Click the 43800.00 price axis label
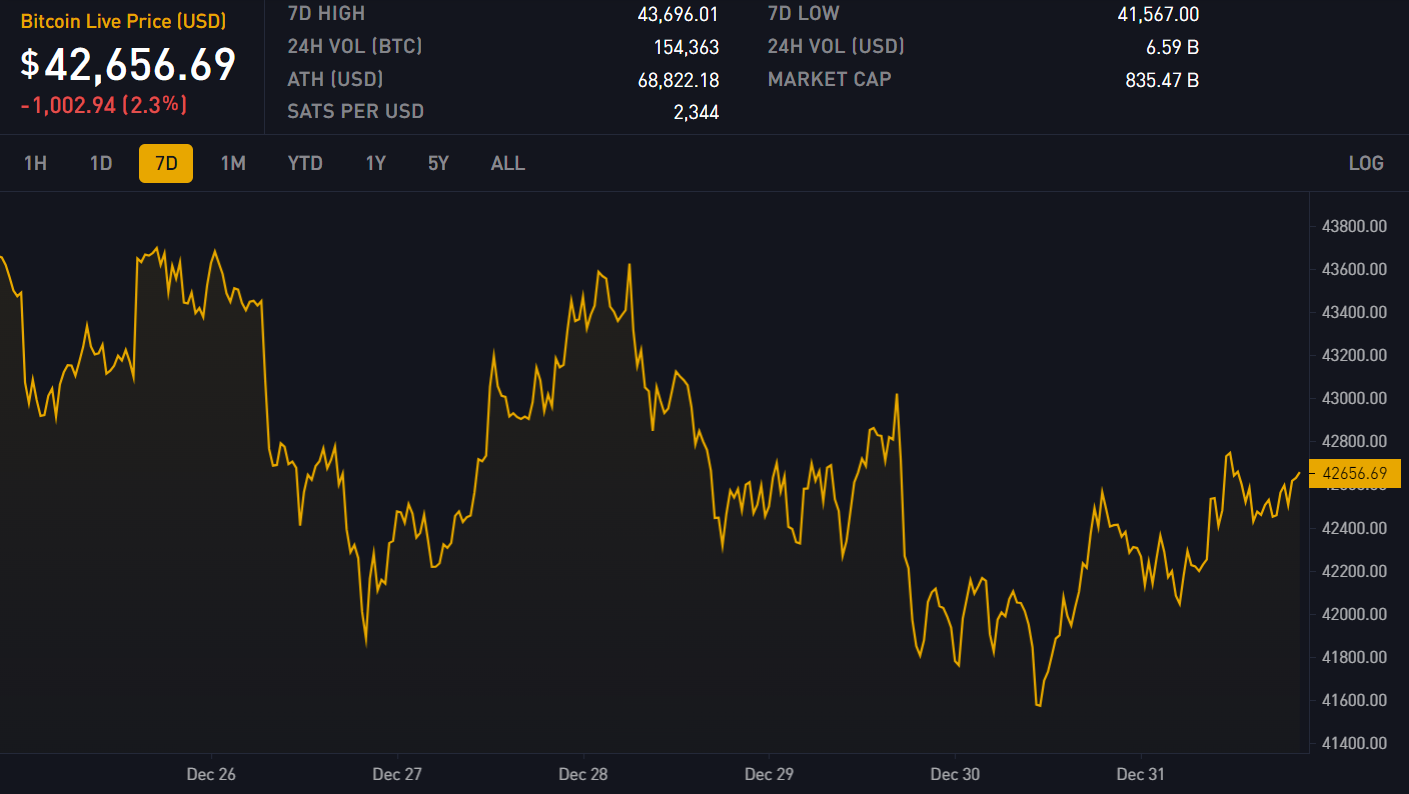 click(1354, 226)
